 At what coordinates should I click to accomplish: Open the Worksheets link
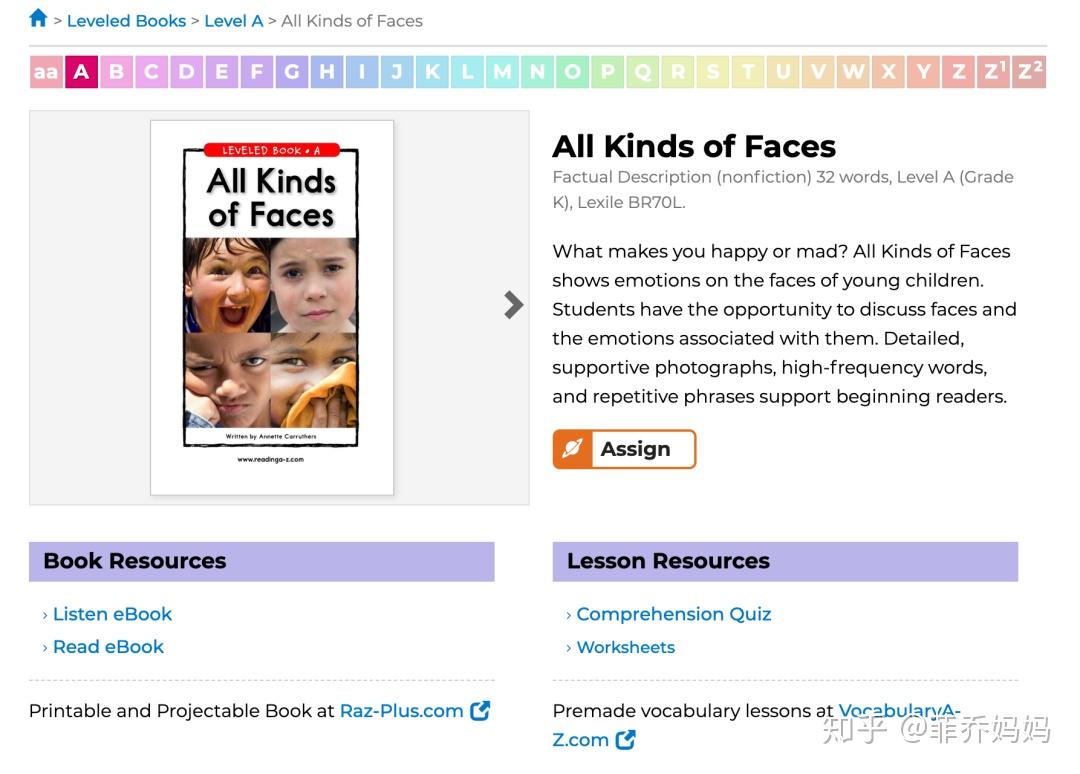(x=625, y=647)
